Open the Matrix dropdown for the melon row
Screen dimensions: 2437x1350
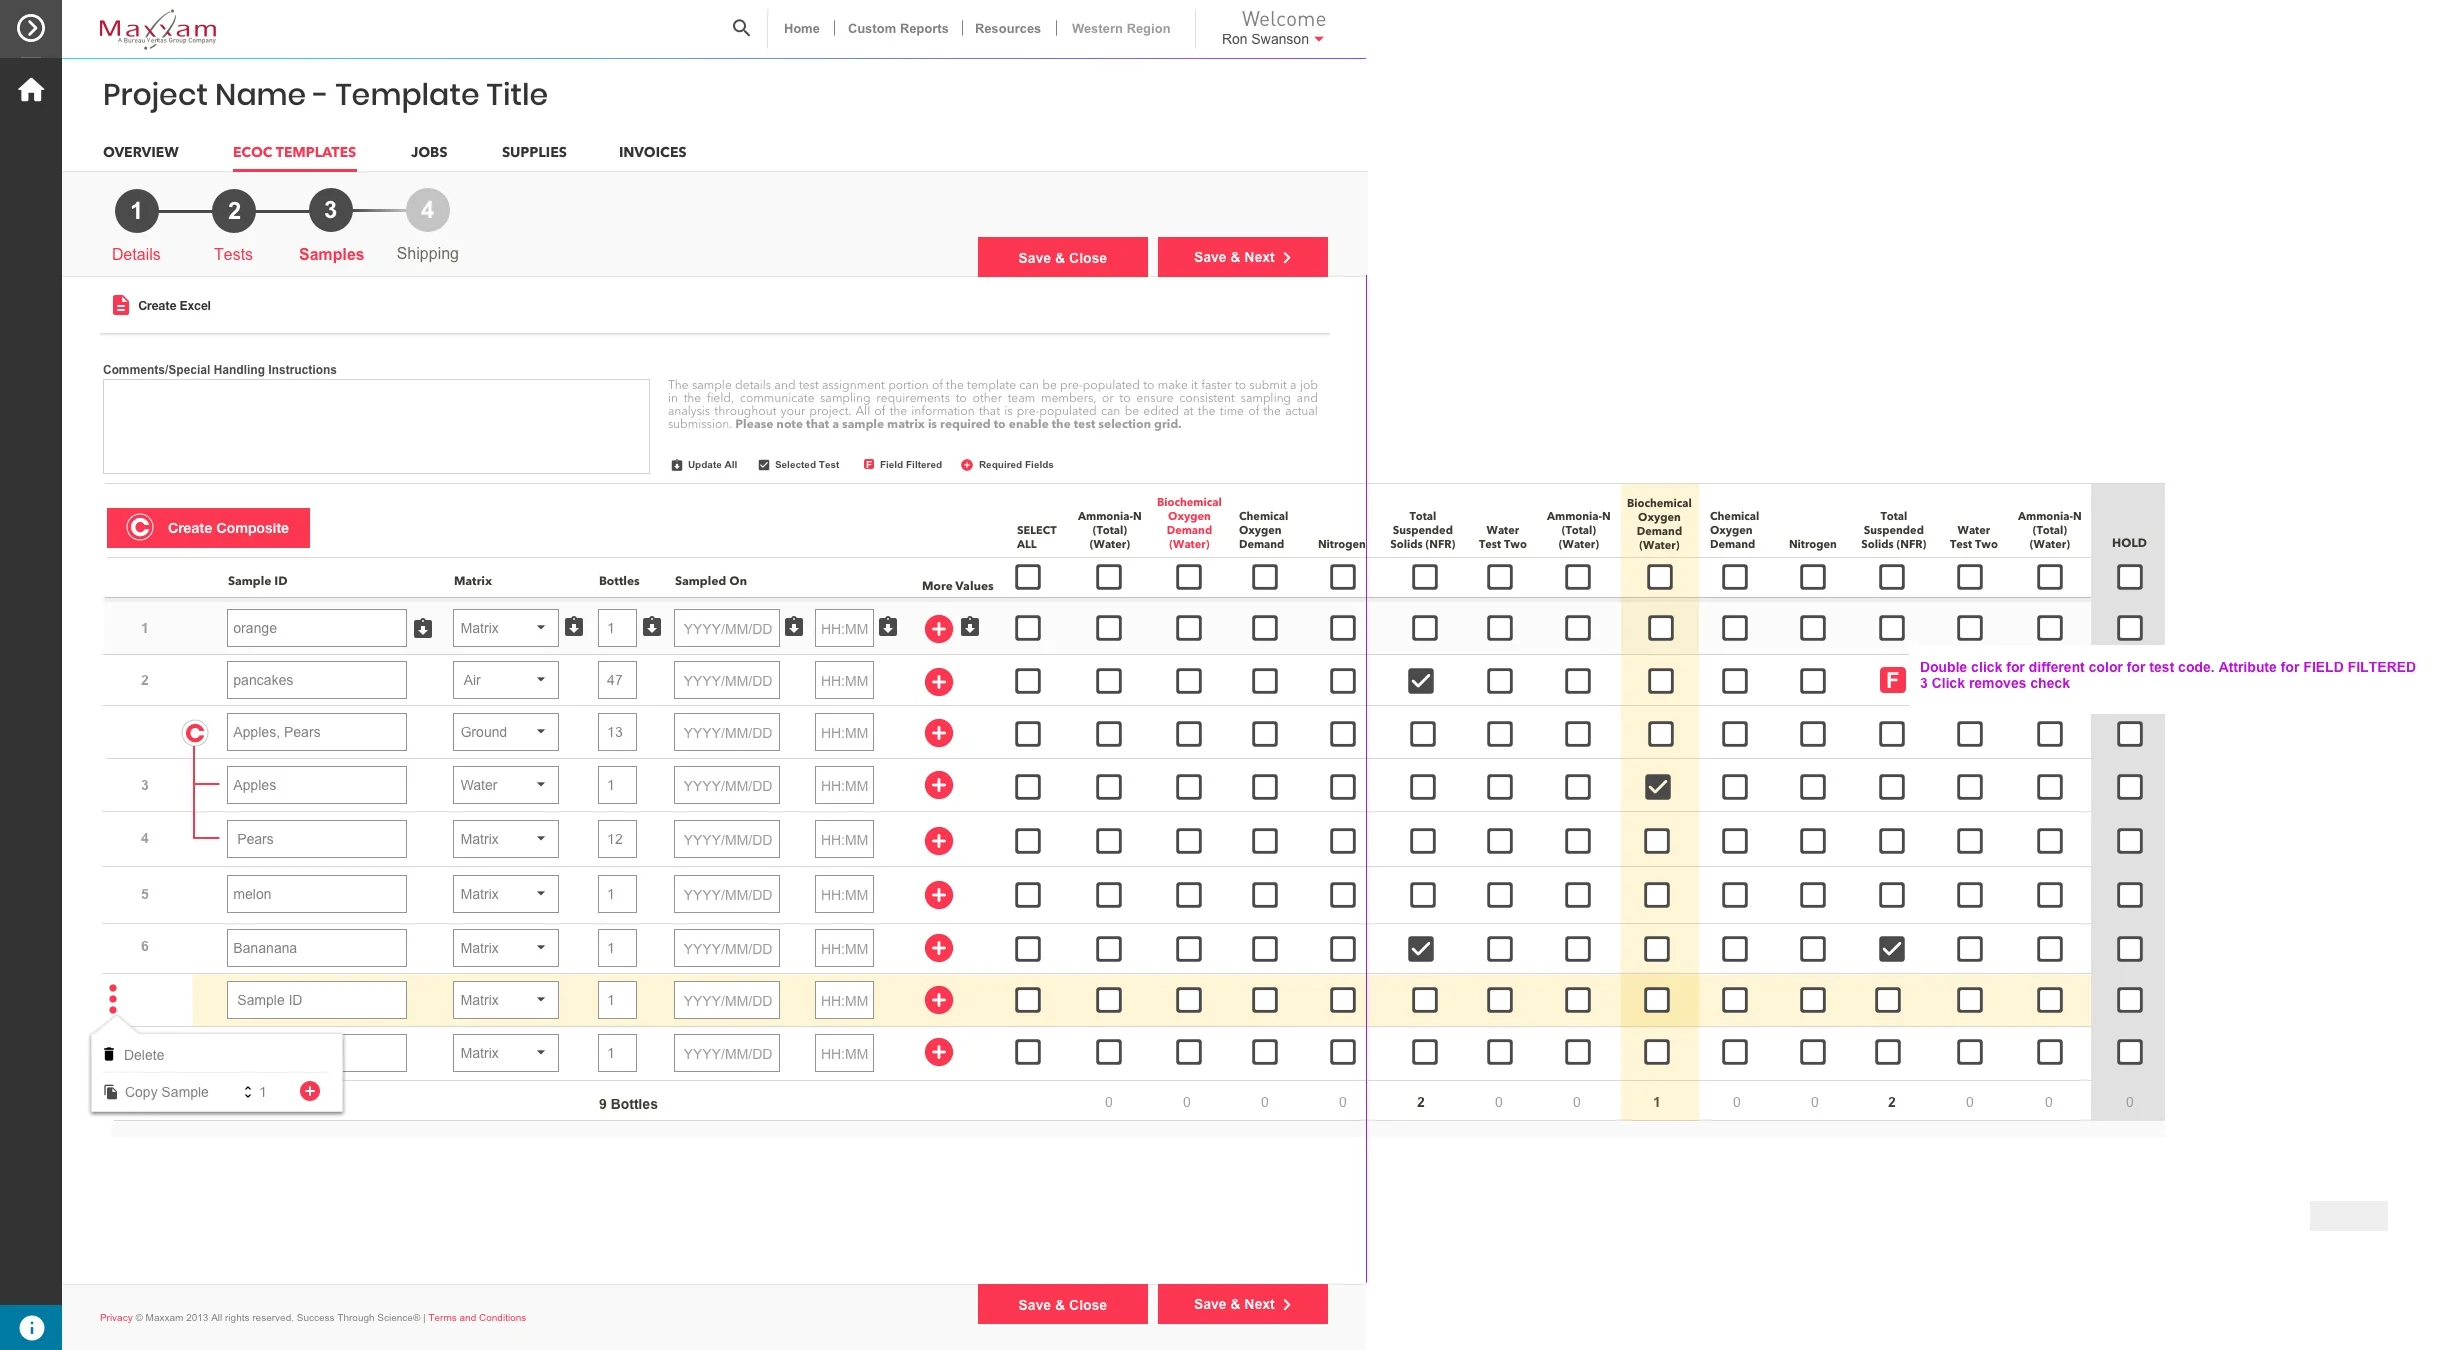pyautogui.click(x=505, y=894)
